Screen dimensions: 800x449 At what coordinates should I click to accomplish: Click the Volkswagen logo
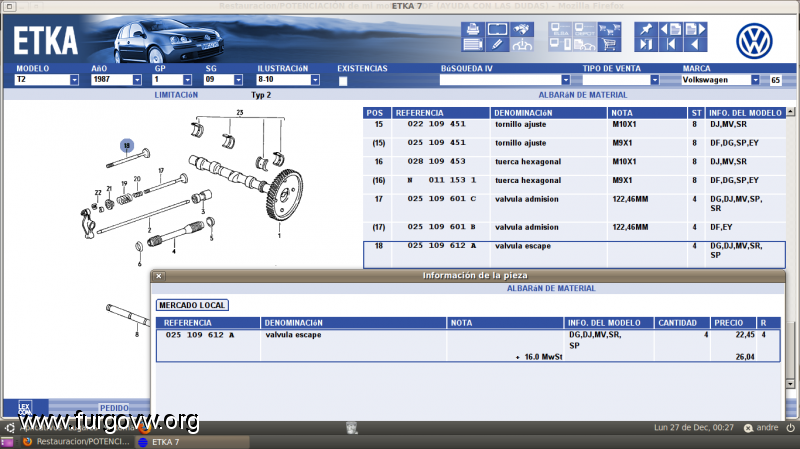click(754, 41)
